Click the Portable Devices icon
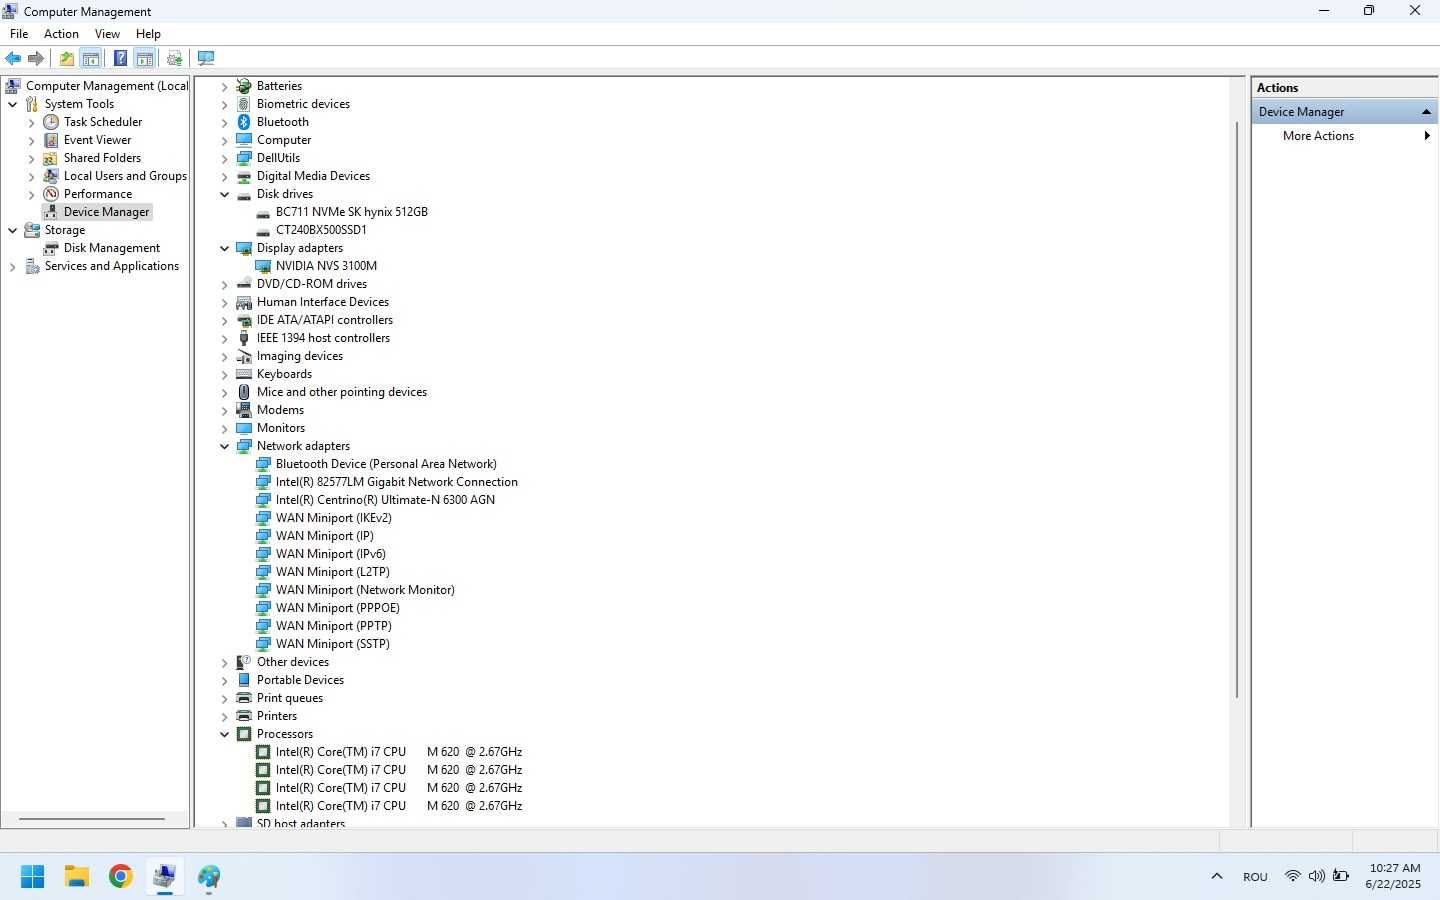This screenshot has width=1440, height=900. 243,680
